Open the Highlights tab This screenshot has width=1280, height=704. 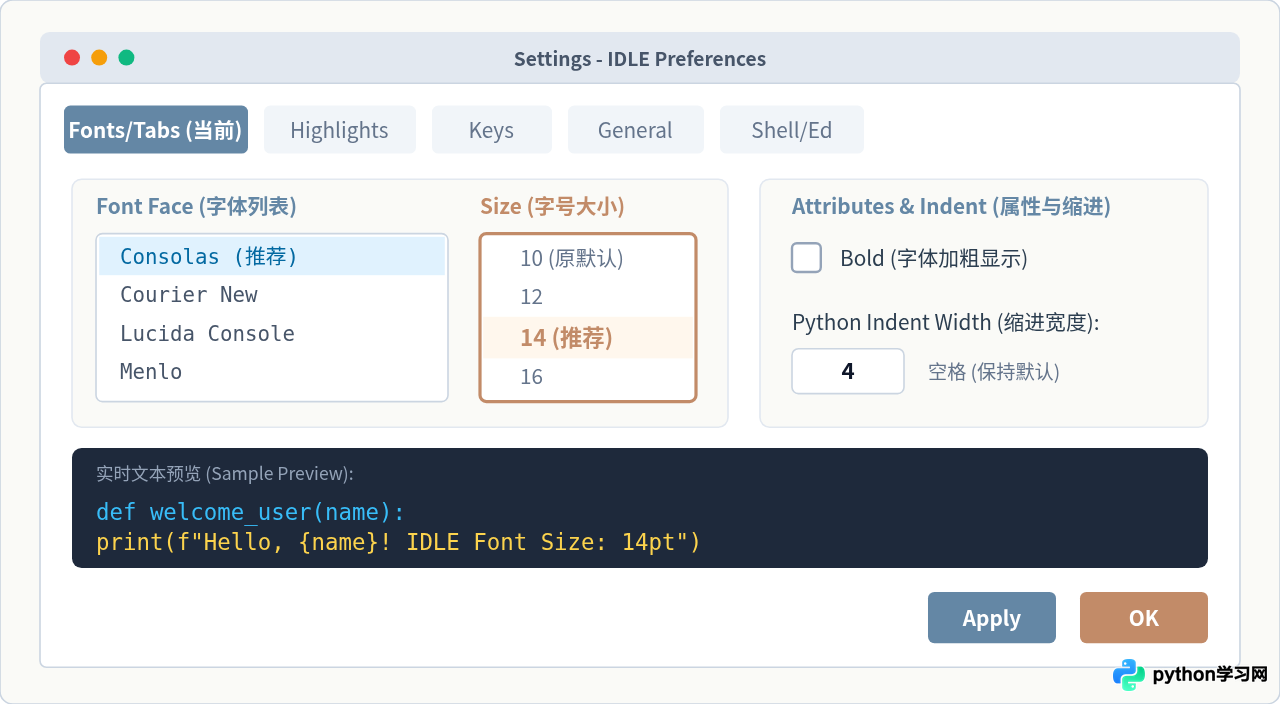coord(340,130)
